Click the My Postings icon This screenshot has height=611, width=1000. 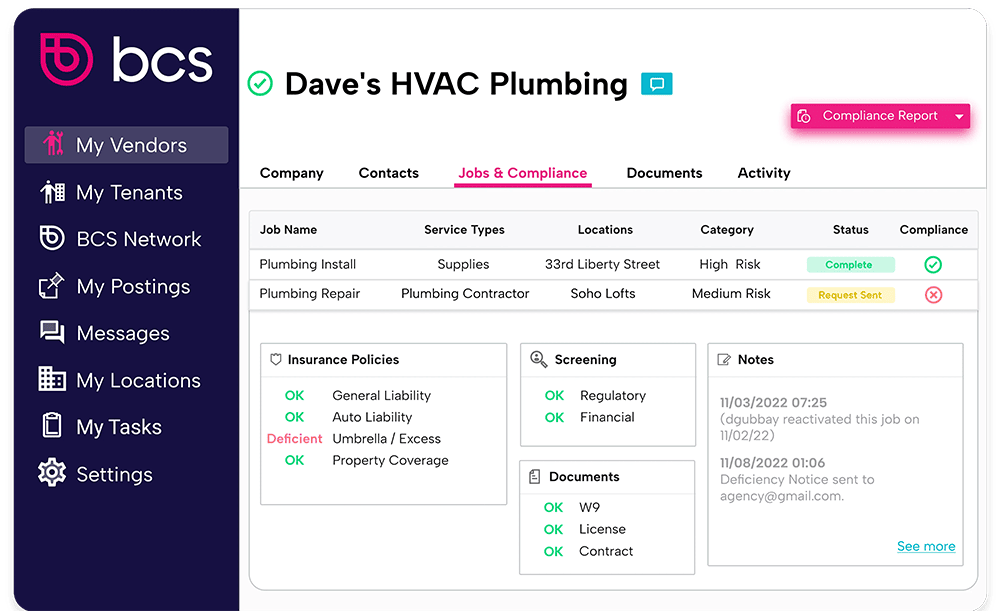pos(52,286)
